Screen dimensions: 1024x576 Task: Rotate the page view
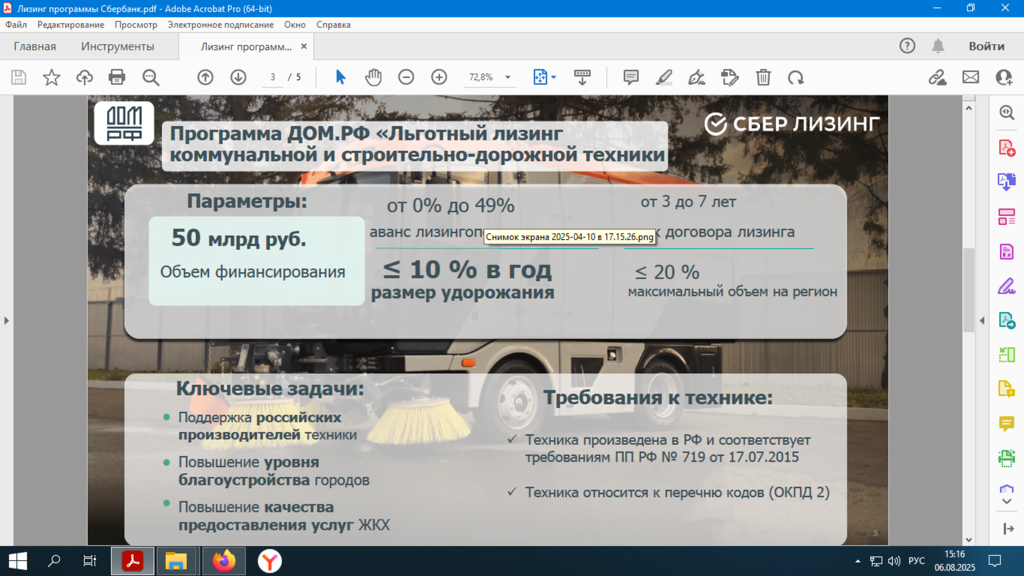795,77
